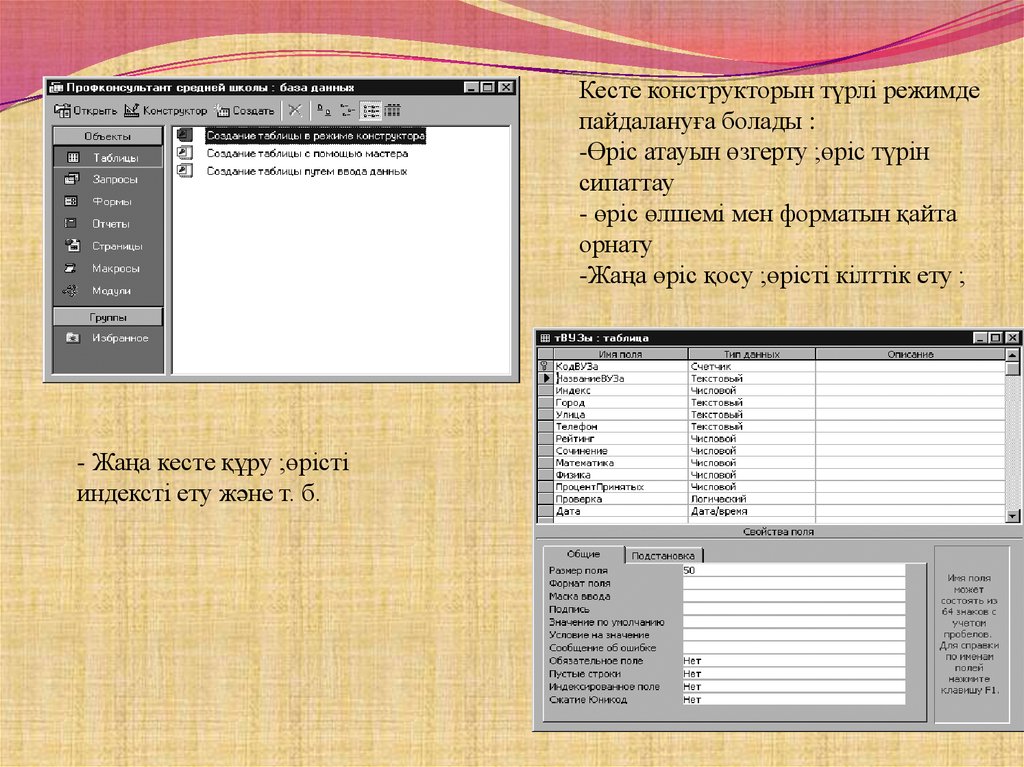The width and height of the screenshot is (1024, 767).
Task: Select the КодВУЗа field name cell
Action: coord(620,367)
